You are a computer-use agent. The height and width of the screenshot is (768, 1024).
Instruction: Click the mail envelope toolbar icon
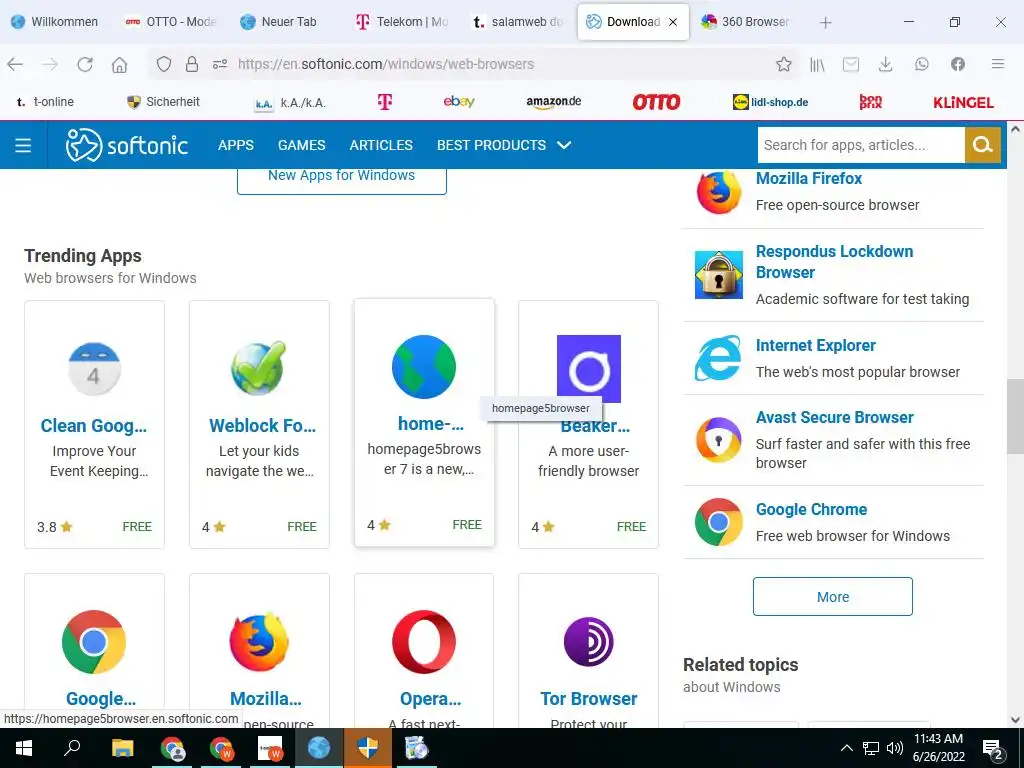point(851,64)
